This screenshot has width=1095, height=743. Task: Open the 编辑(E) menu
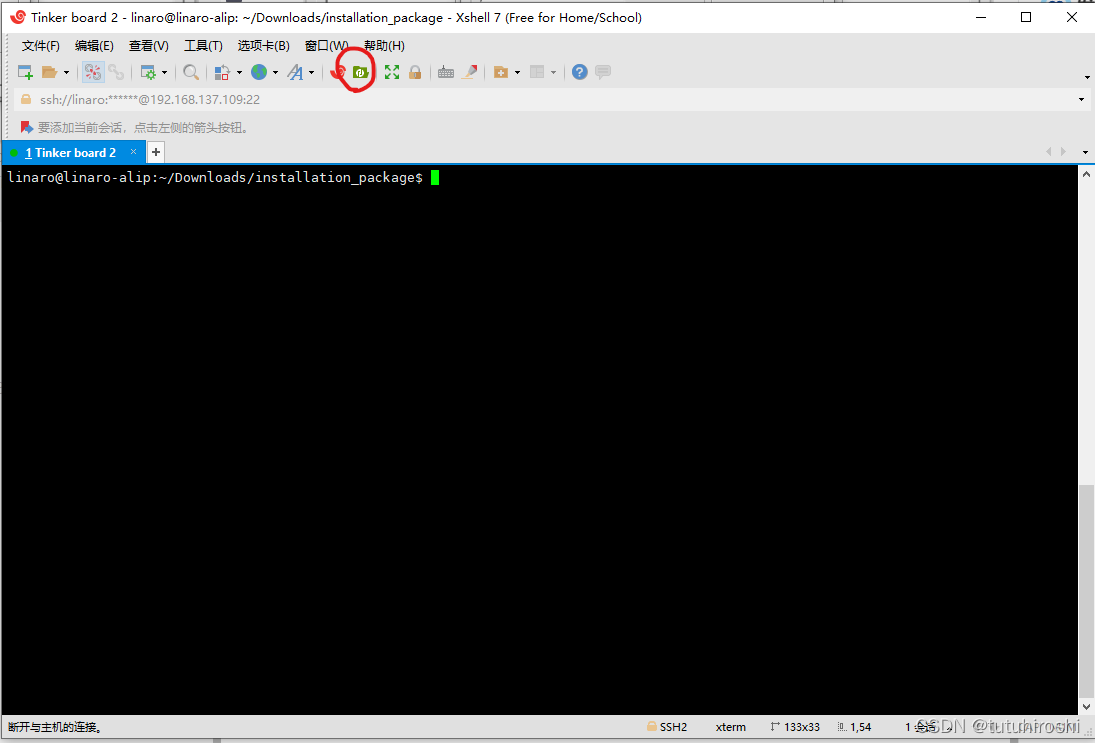click(94, 46)
